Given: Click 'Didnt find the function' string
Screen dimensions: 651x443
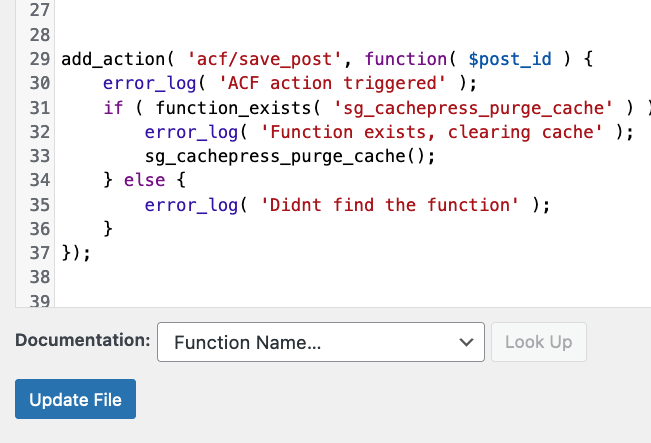Looking at the screenshot, I should click(389, 205).
